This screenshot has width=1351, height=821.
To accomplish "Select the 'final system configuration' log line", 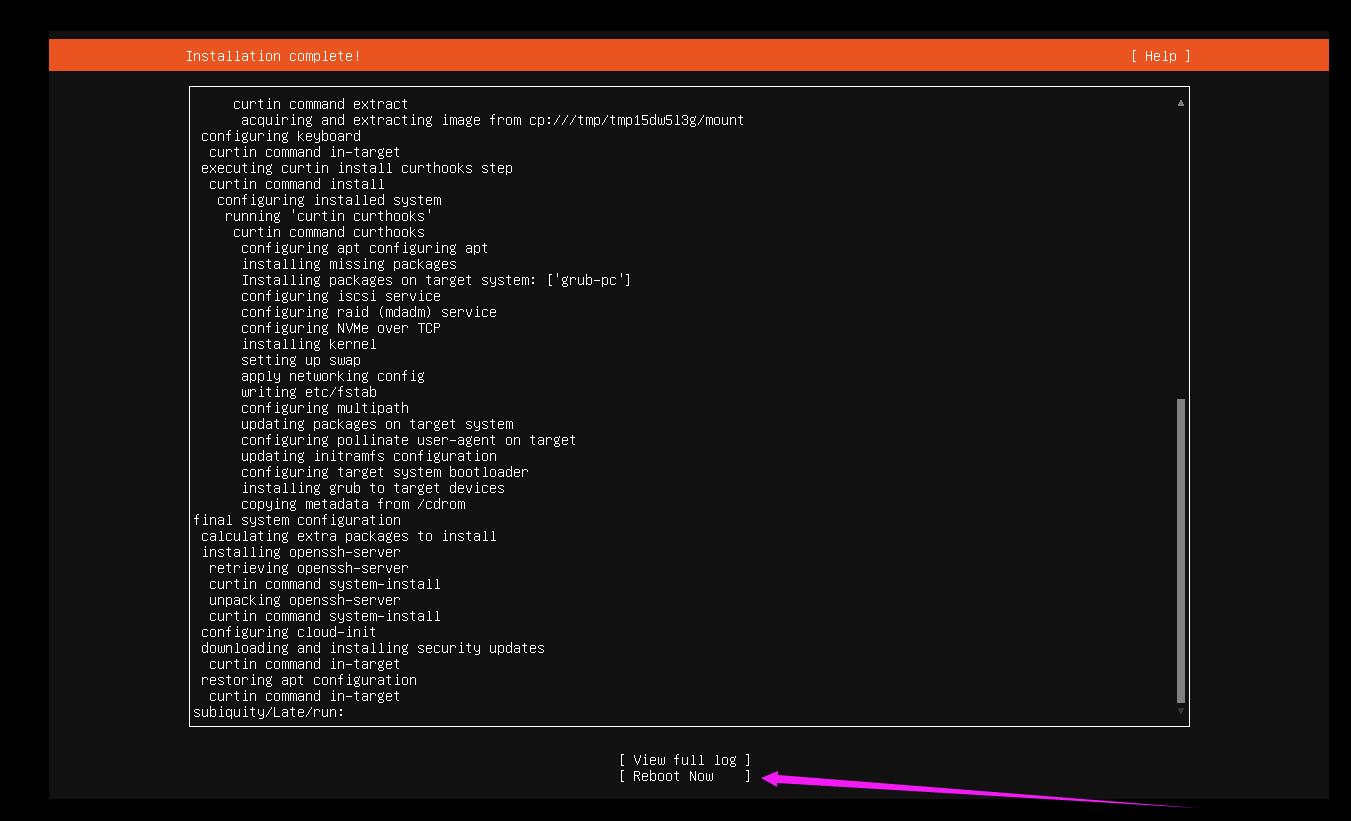I will tap(297, 520).
